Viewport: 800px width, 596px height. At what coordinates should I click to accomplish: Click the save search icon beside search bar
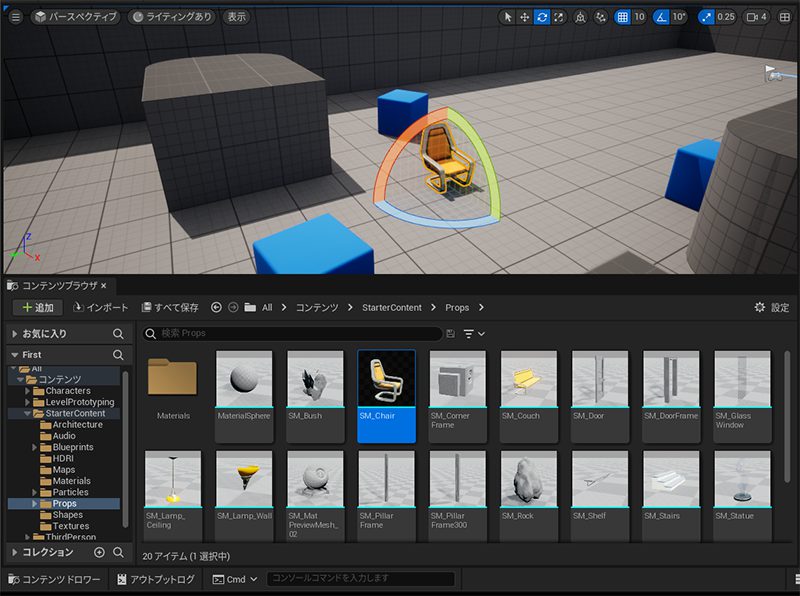tap(451, 333)
